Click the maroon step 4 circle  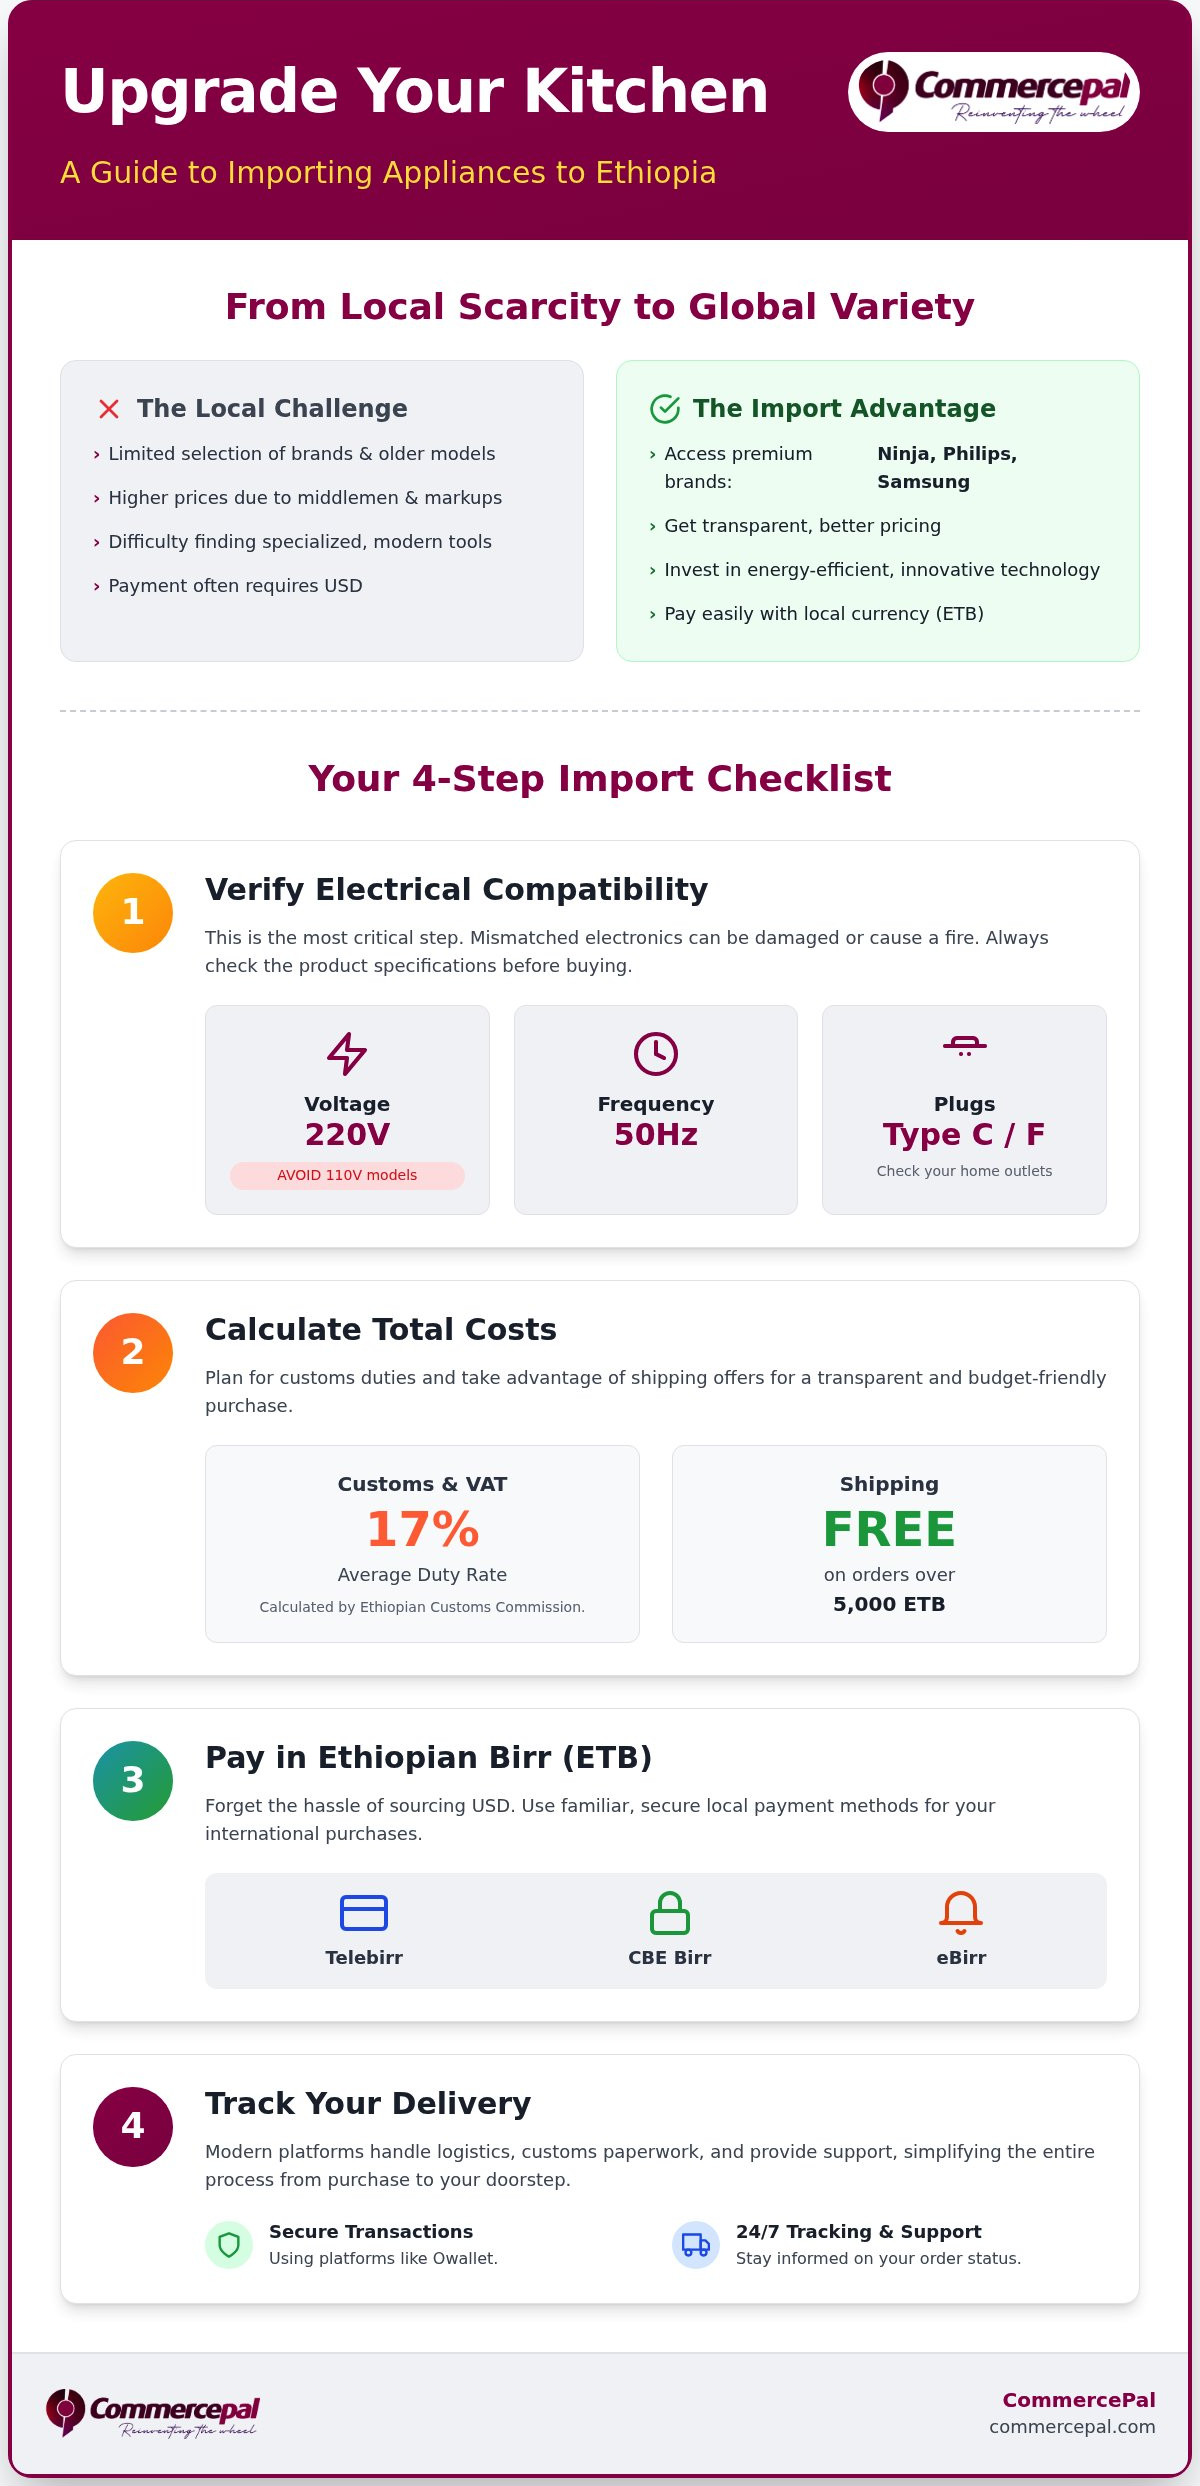click(x=133, y=2127)
